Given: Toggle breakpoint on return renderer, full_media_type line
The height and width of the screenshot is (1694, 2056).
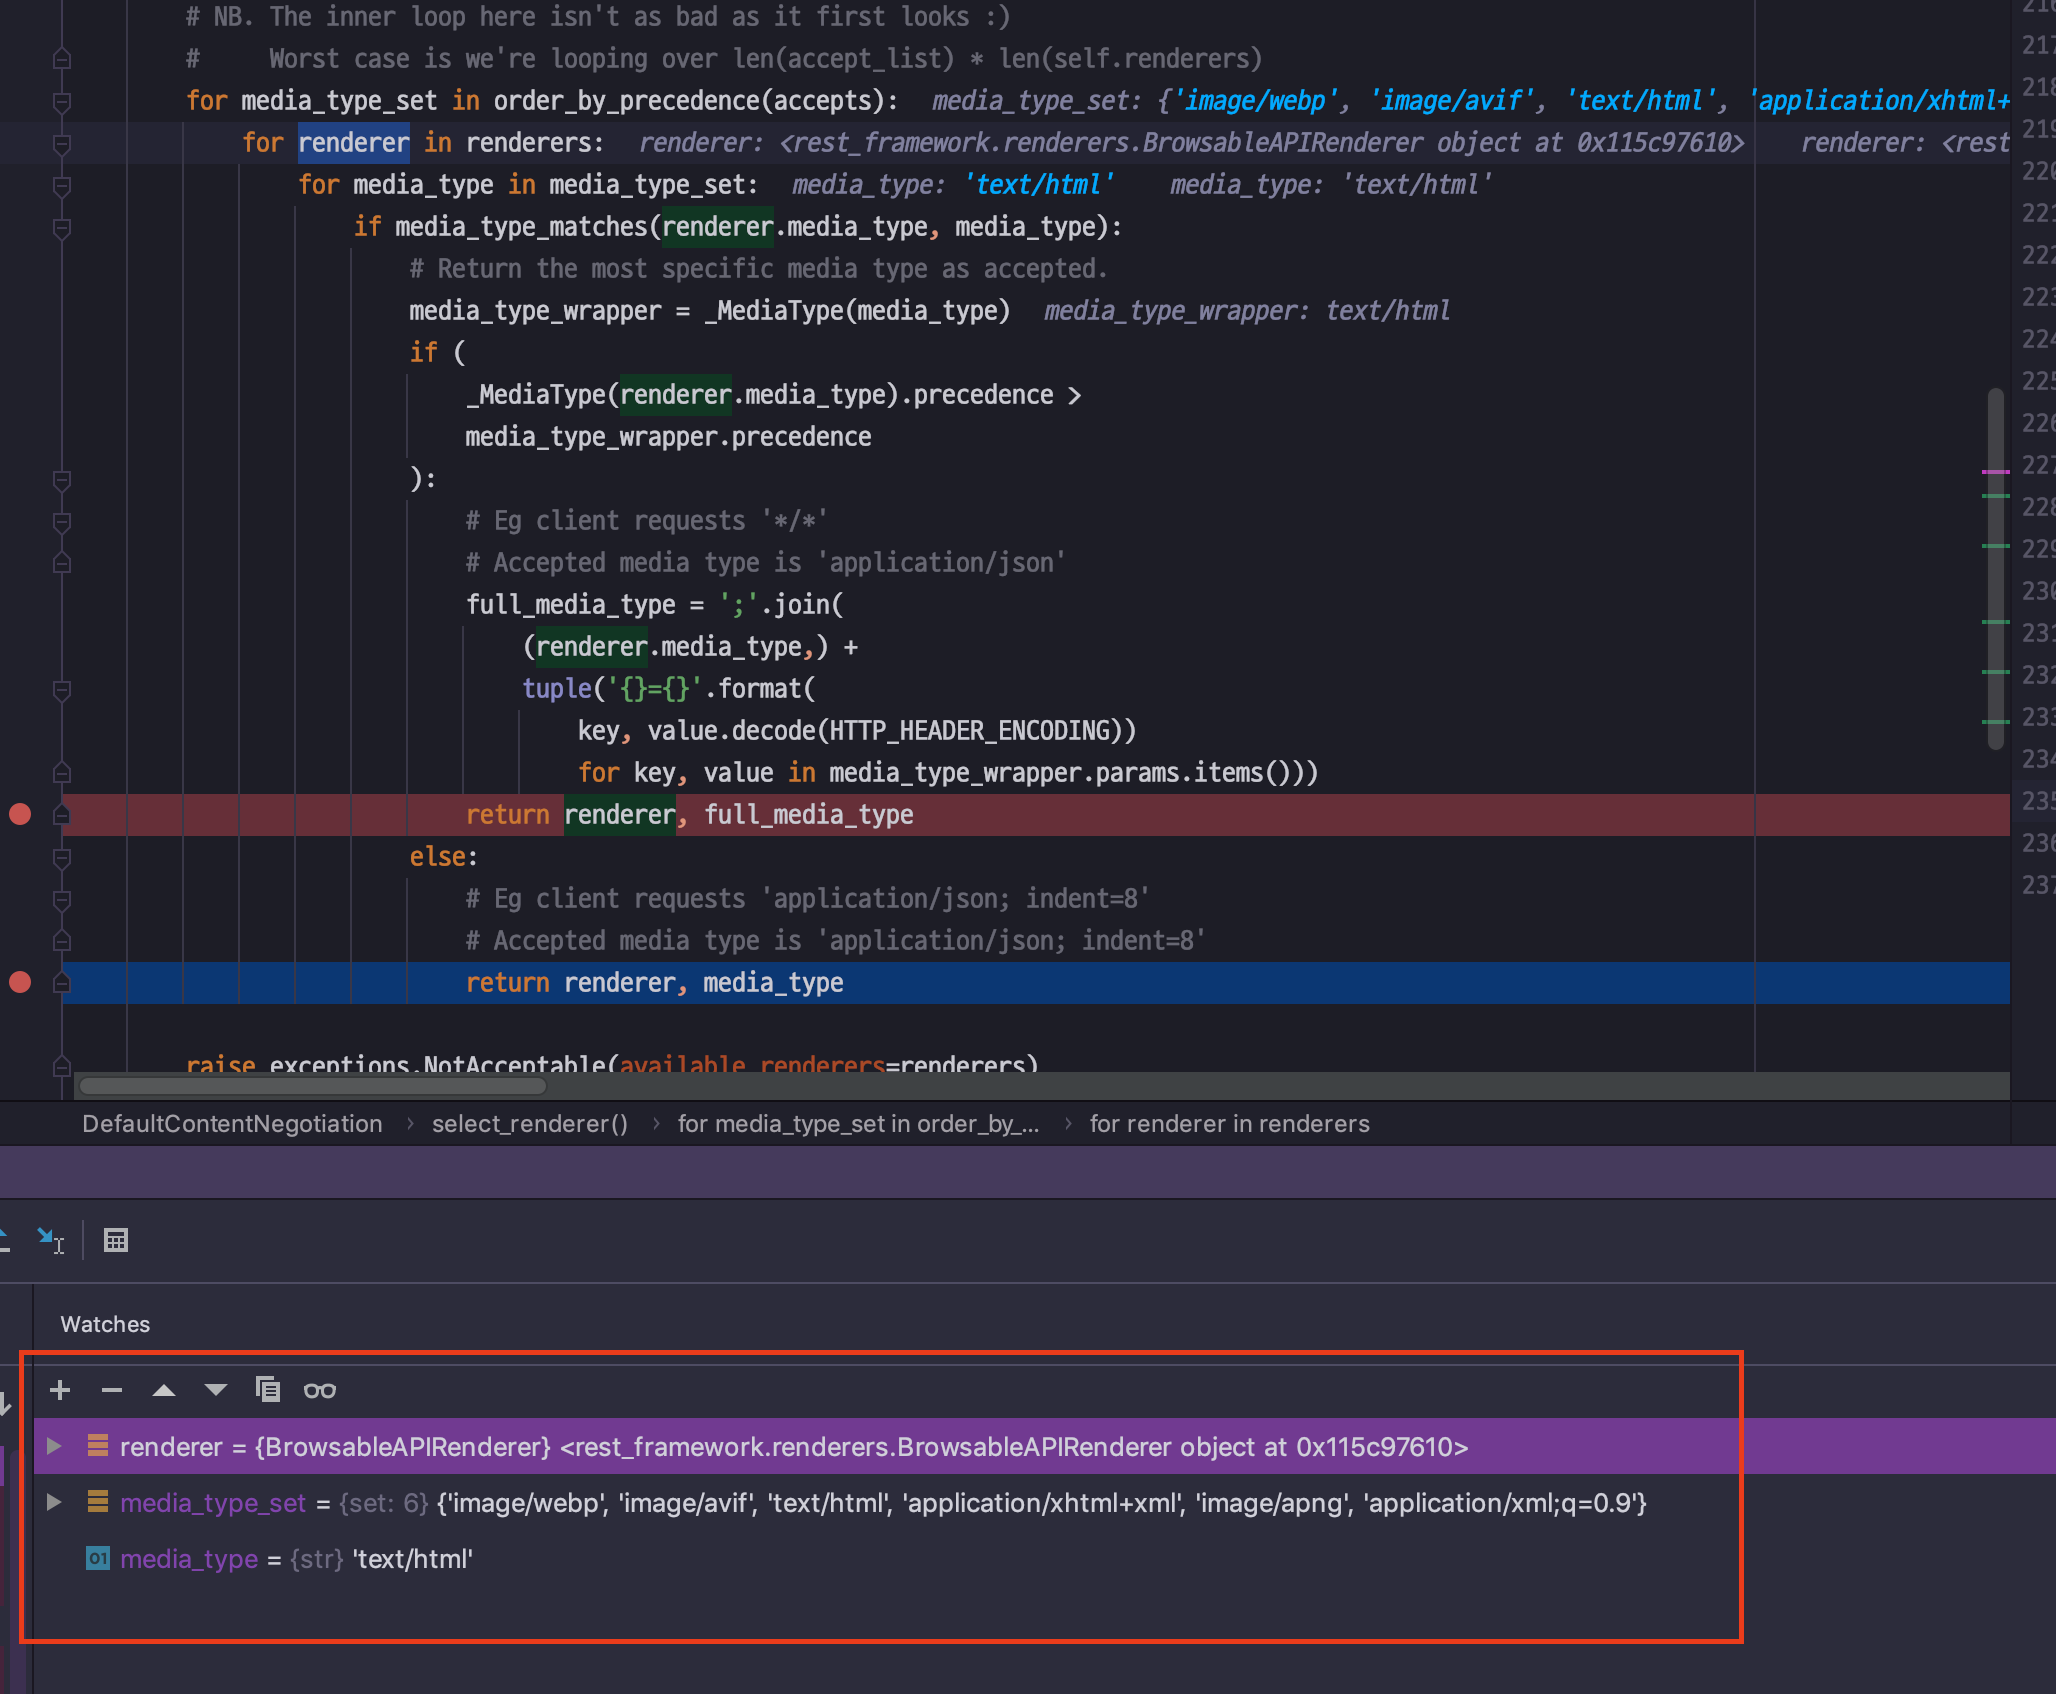Looking at the screenshot, I should click(20, 815).
